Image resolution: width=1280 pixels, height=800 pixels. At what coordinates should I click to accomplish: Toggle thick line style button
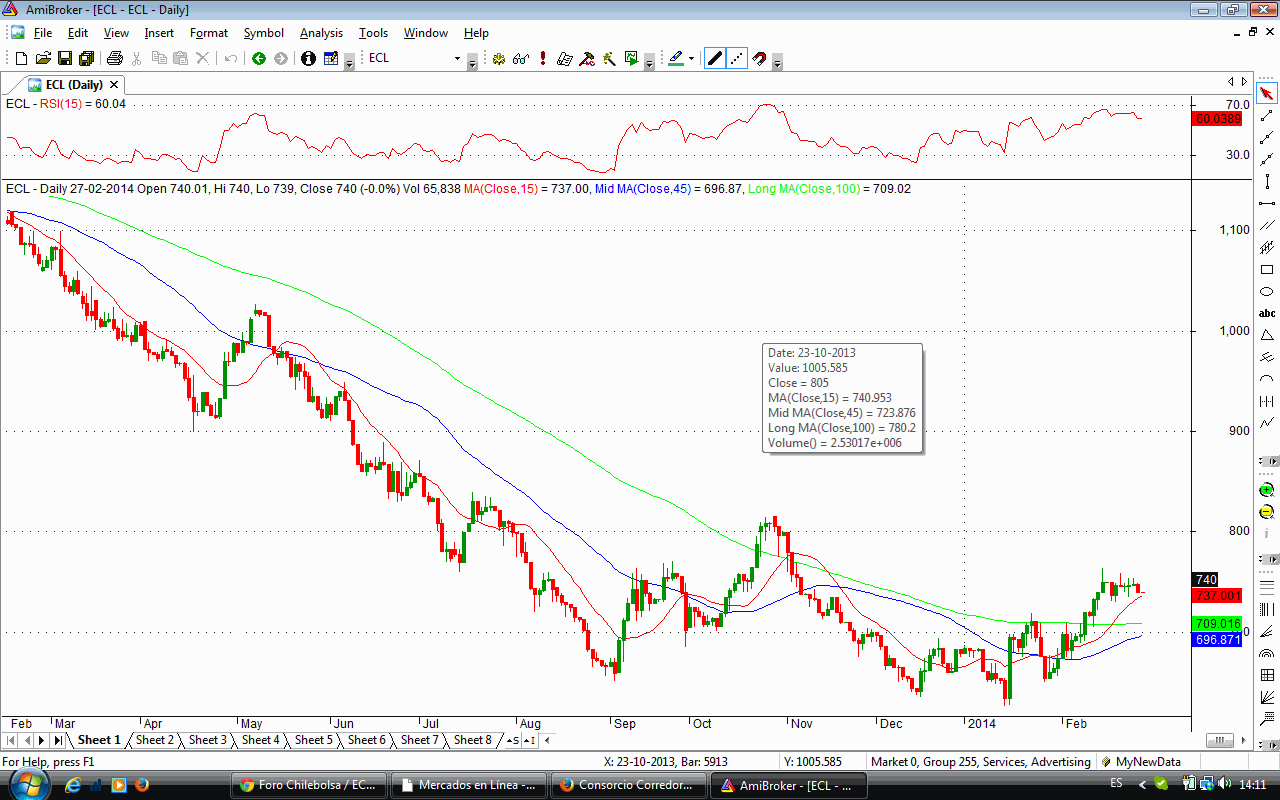click(715, 59)
